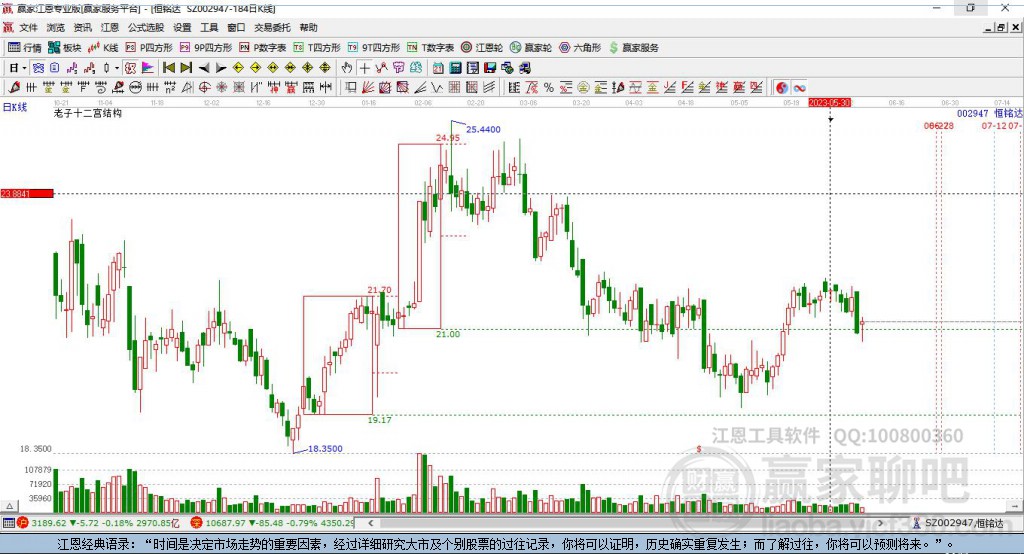
Task: Open the P数字表 tool
Action: 263,48
